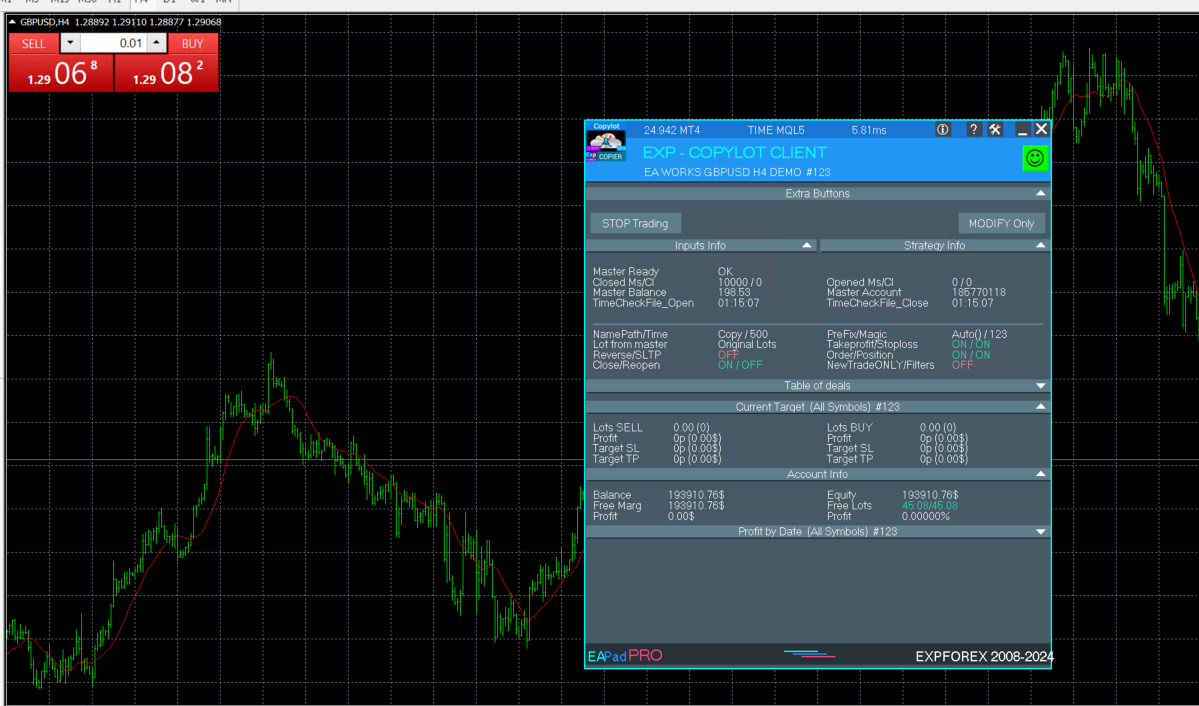The height and width of the screenshot is (706, 1199).
Task: Click the NewTradeONLY/Filters OFF status
Action: pyautogui.click(x=962, y=365)
